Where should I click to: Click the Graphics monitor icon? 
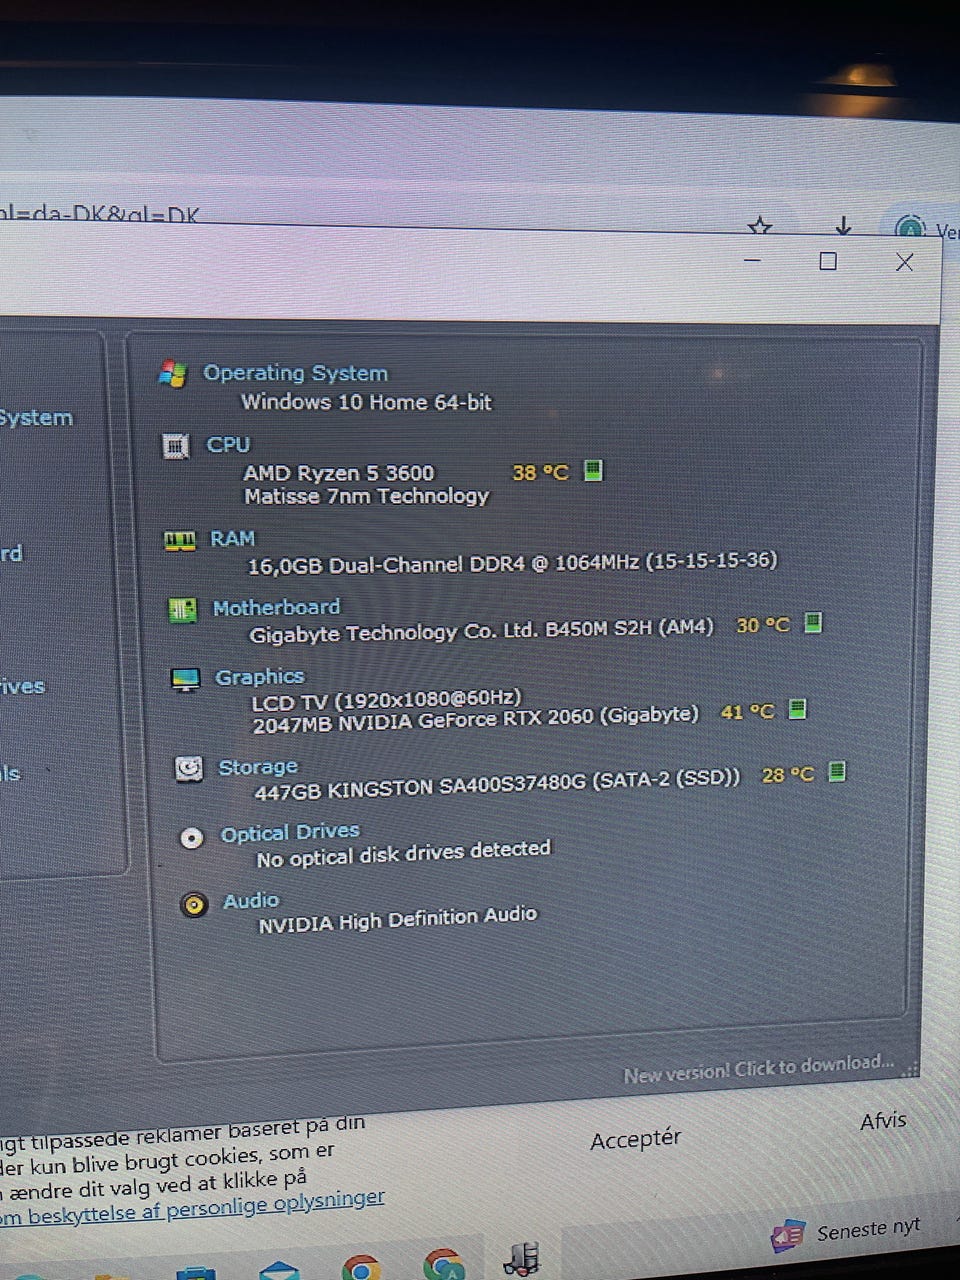coord(186,679)
